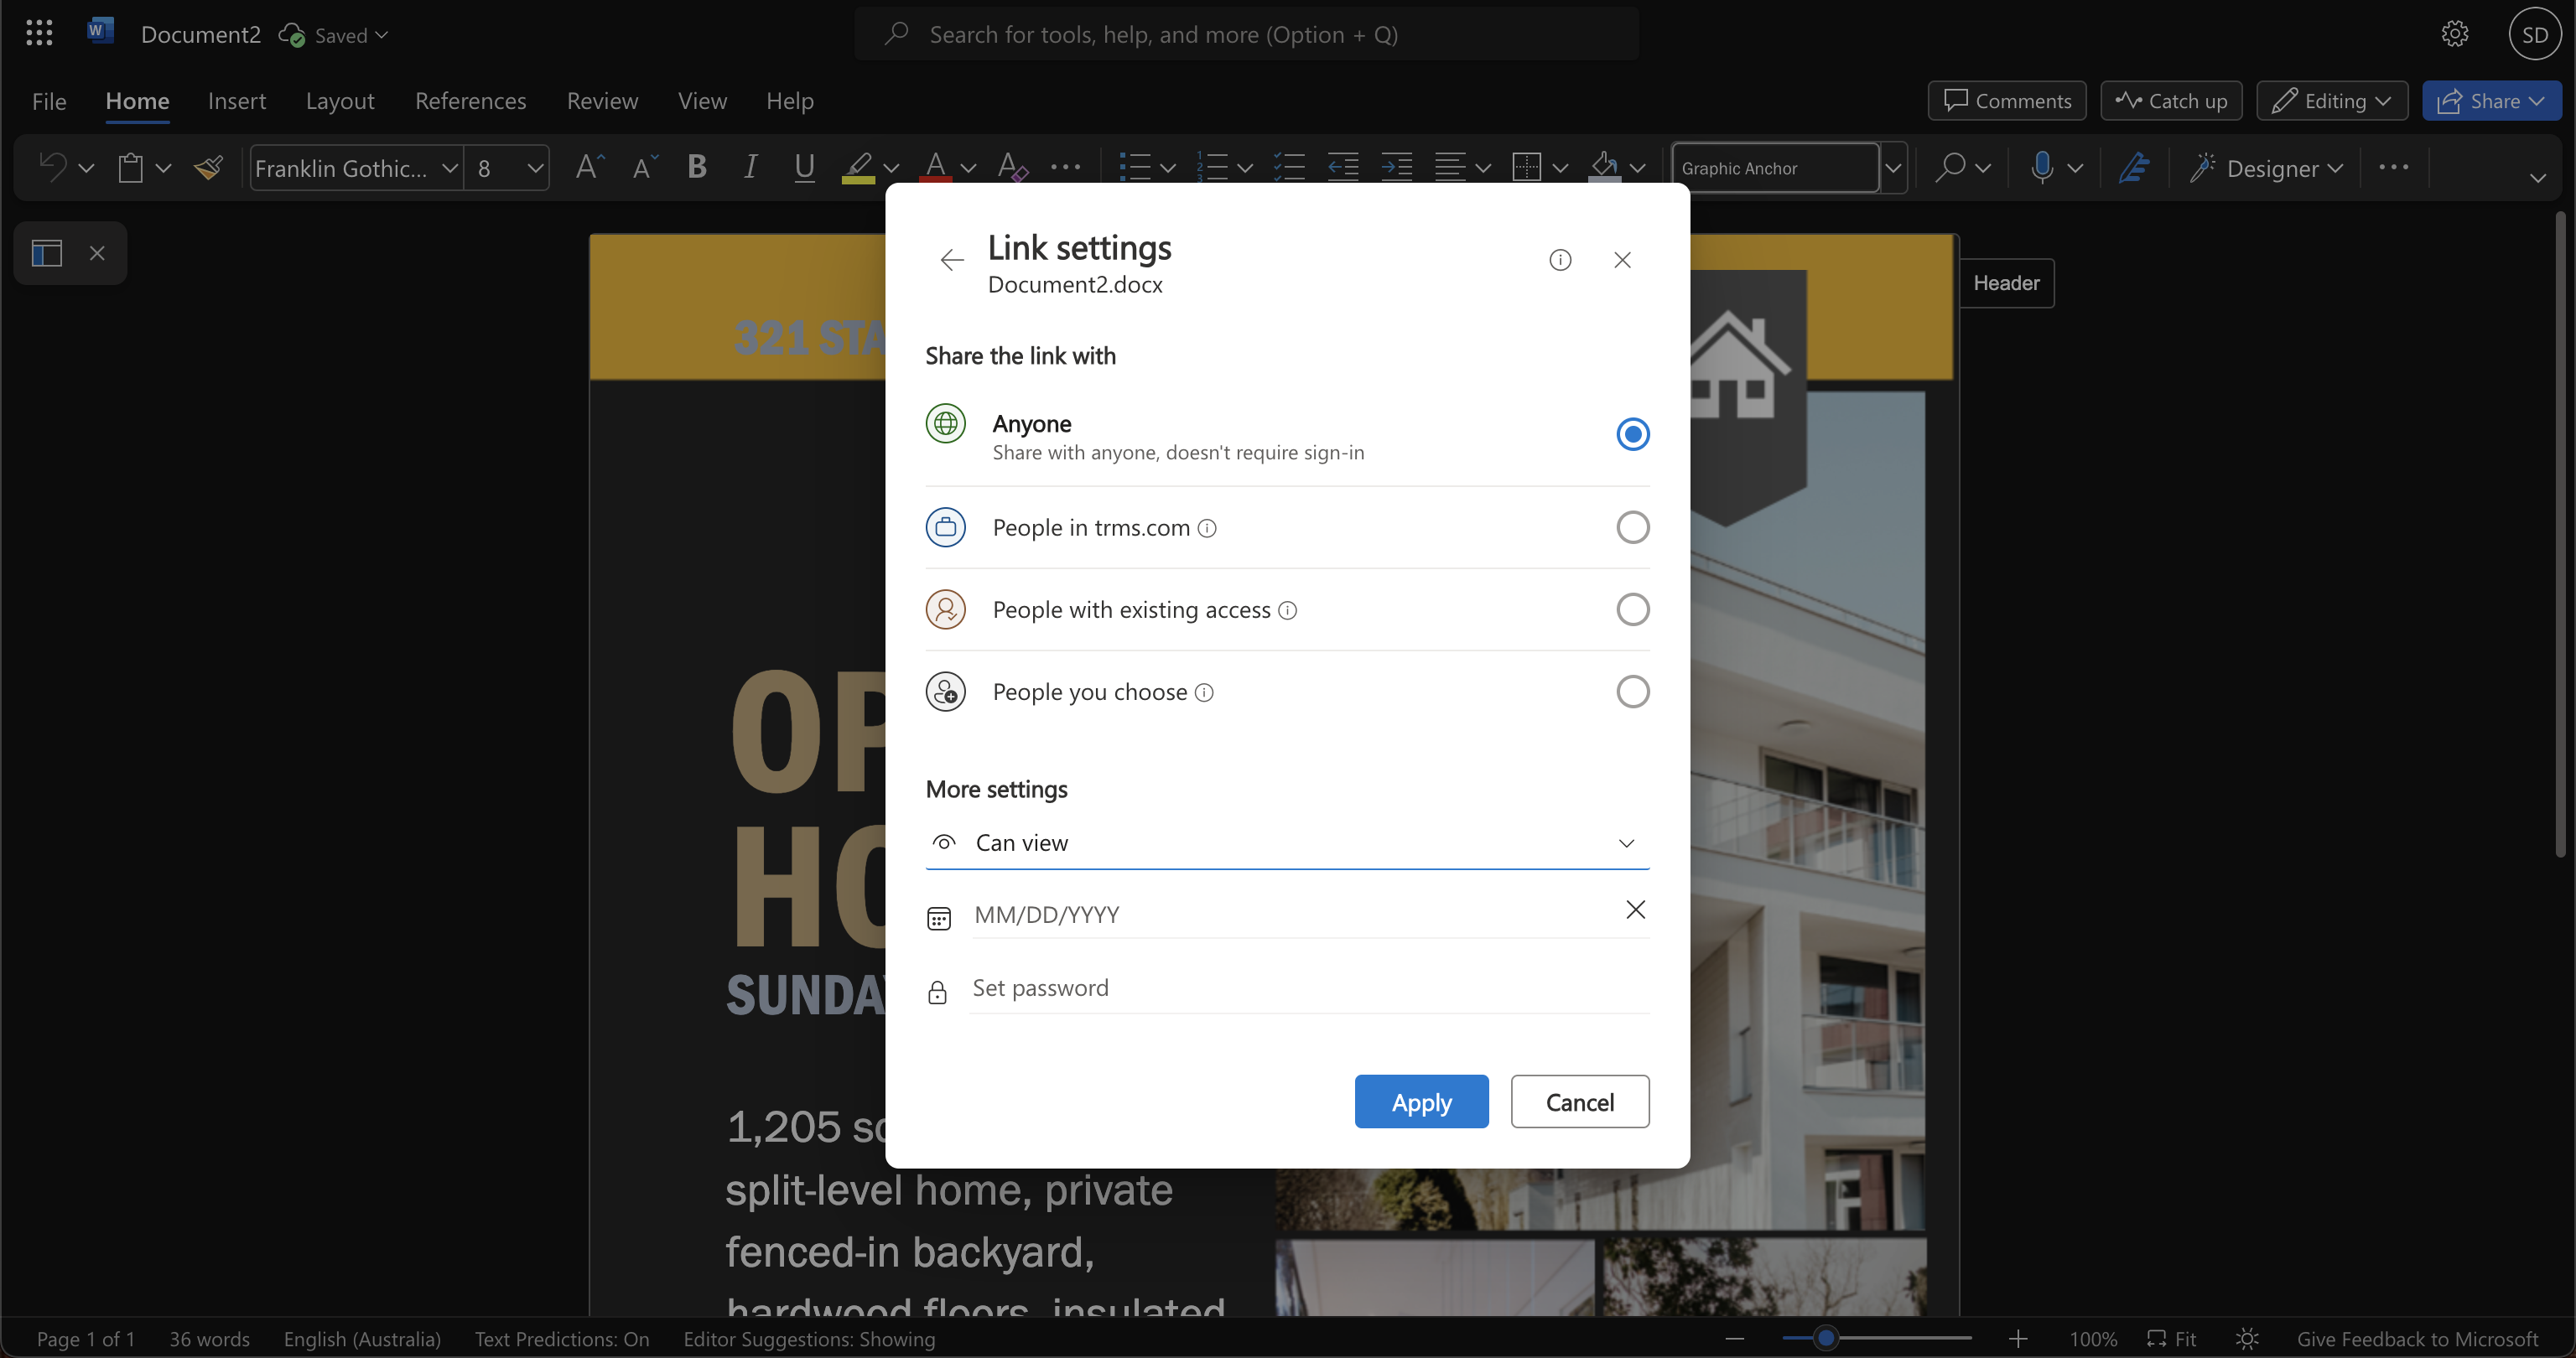Select People you choose radio option
The image size is (2576, 1358).
(x=1633, y=691)
